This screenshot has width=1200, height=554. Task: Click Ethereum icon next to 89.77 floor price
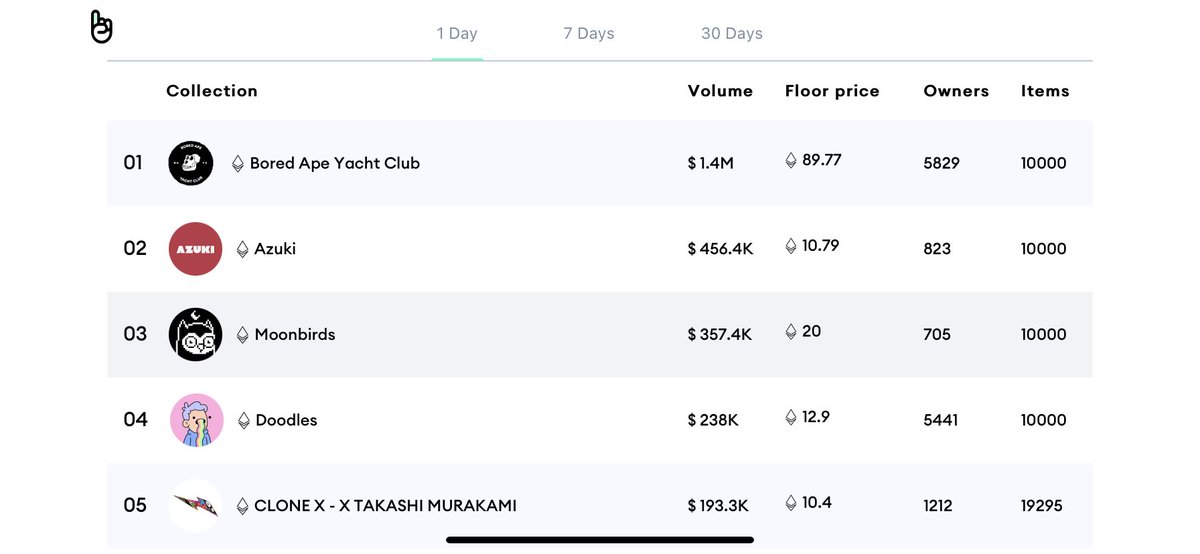(x=791, y=160)
